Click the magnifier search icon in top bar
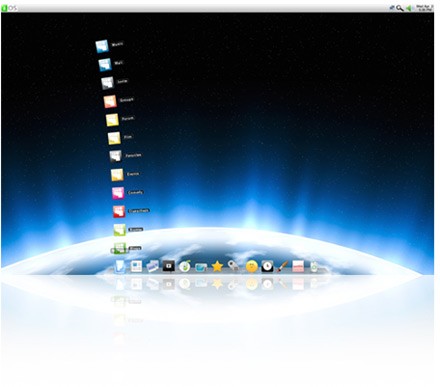 pyautogui.click(x=400, y=8)
